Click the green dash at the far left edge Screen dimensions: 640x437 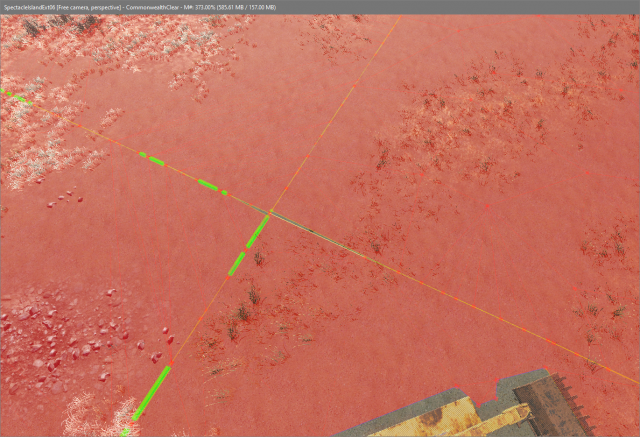(x=14, y=95)
